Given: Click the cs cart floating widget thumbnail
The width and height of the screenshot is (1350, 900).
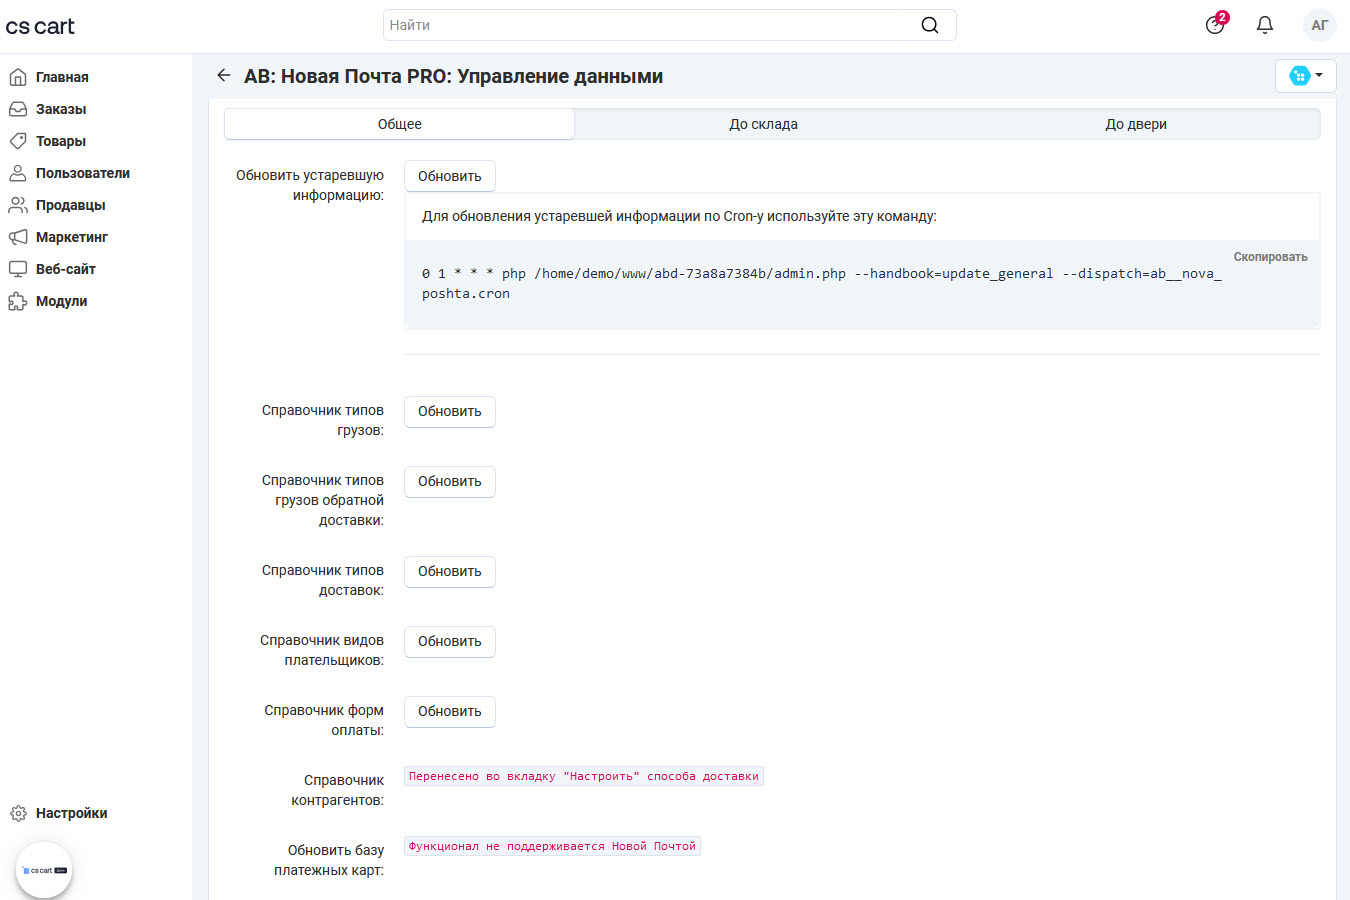Looking at the screenshot, I should (x=44, y=870).
